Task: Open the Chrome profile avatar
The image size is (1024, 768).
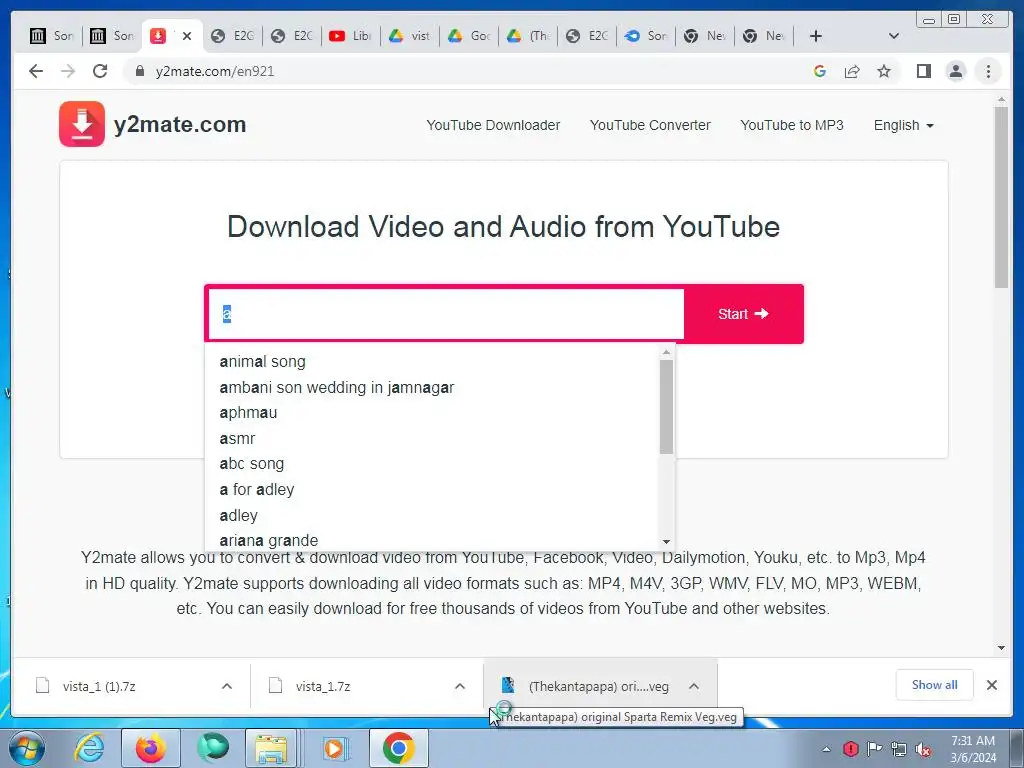Action: (955, 71)
